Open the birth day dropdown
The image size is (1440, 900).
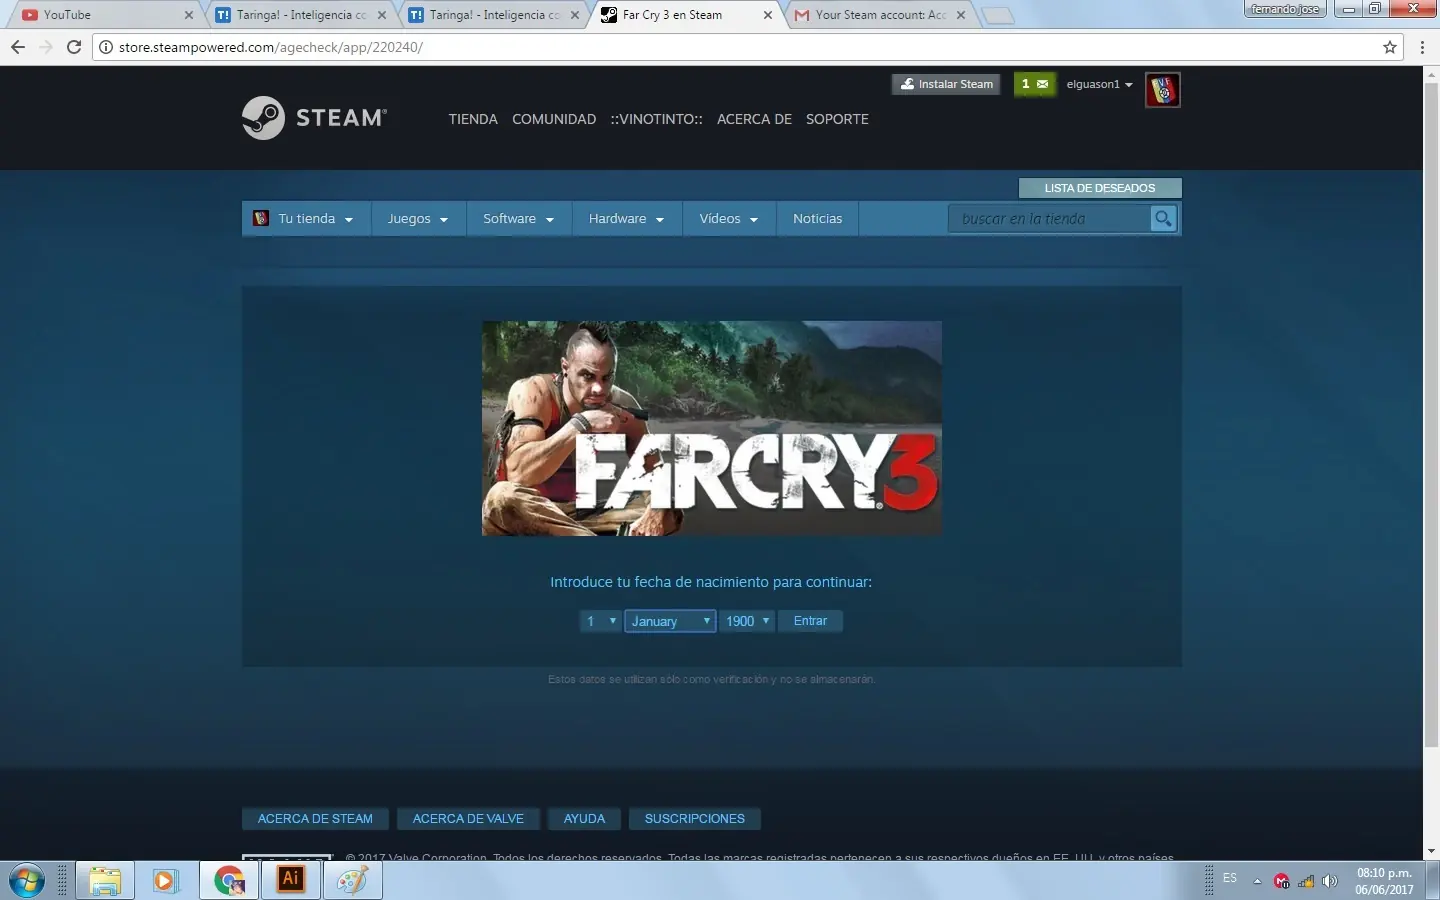pos(601,621)
